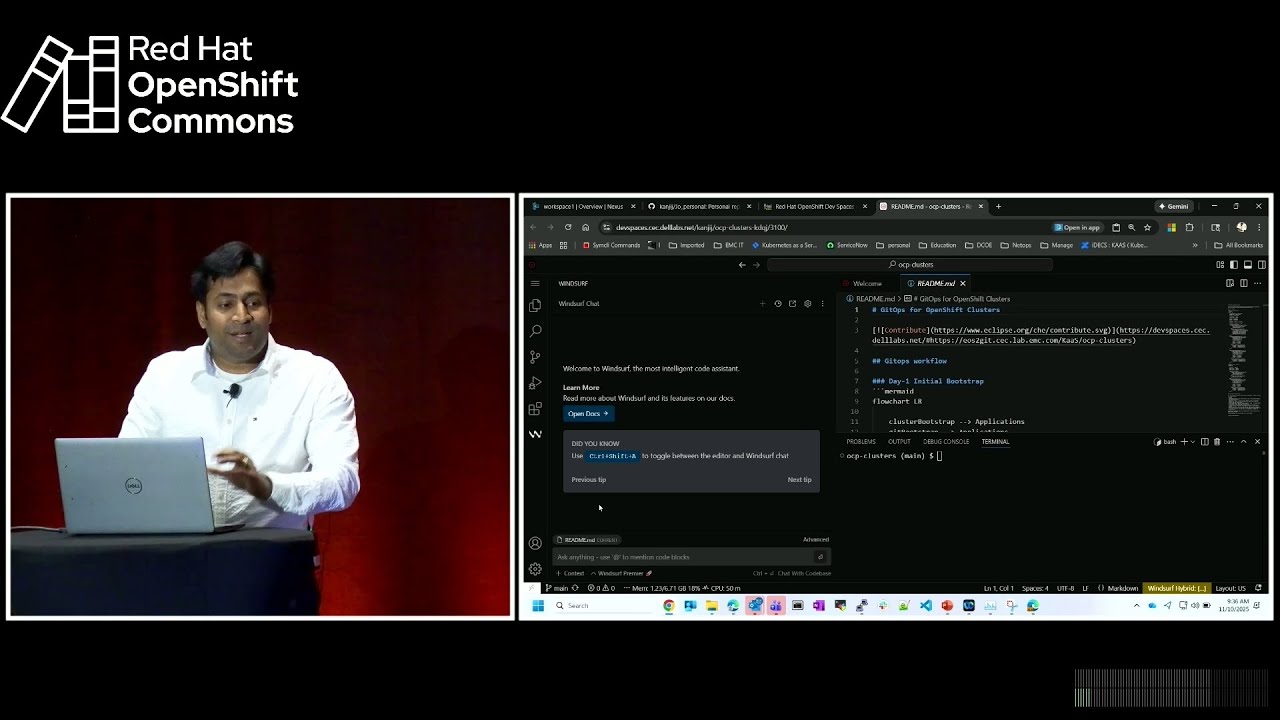Image resolution: width=1280 pixels, height=720 pixels.
Task: Open the Red Hat OpenShift Dev Spaces tab
Action: pos(814,206)
